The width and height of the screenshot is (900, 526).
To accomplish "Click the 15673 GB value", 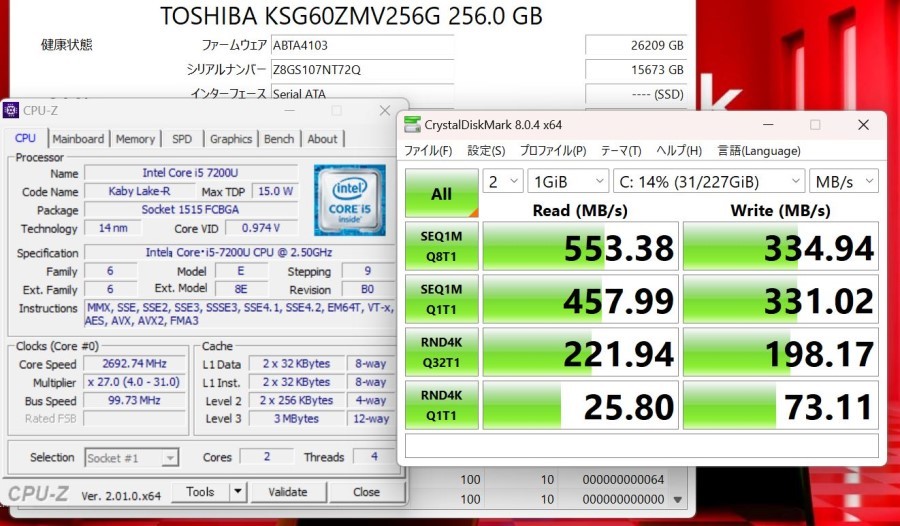I will click(636, 69).
